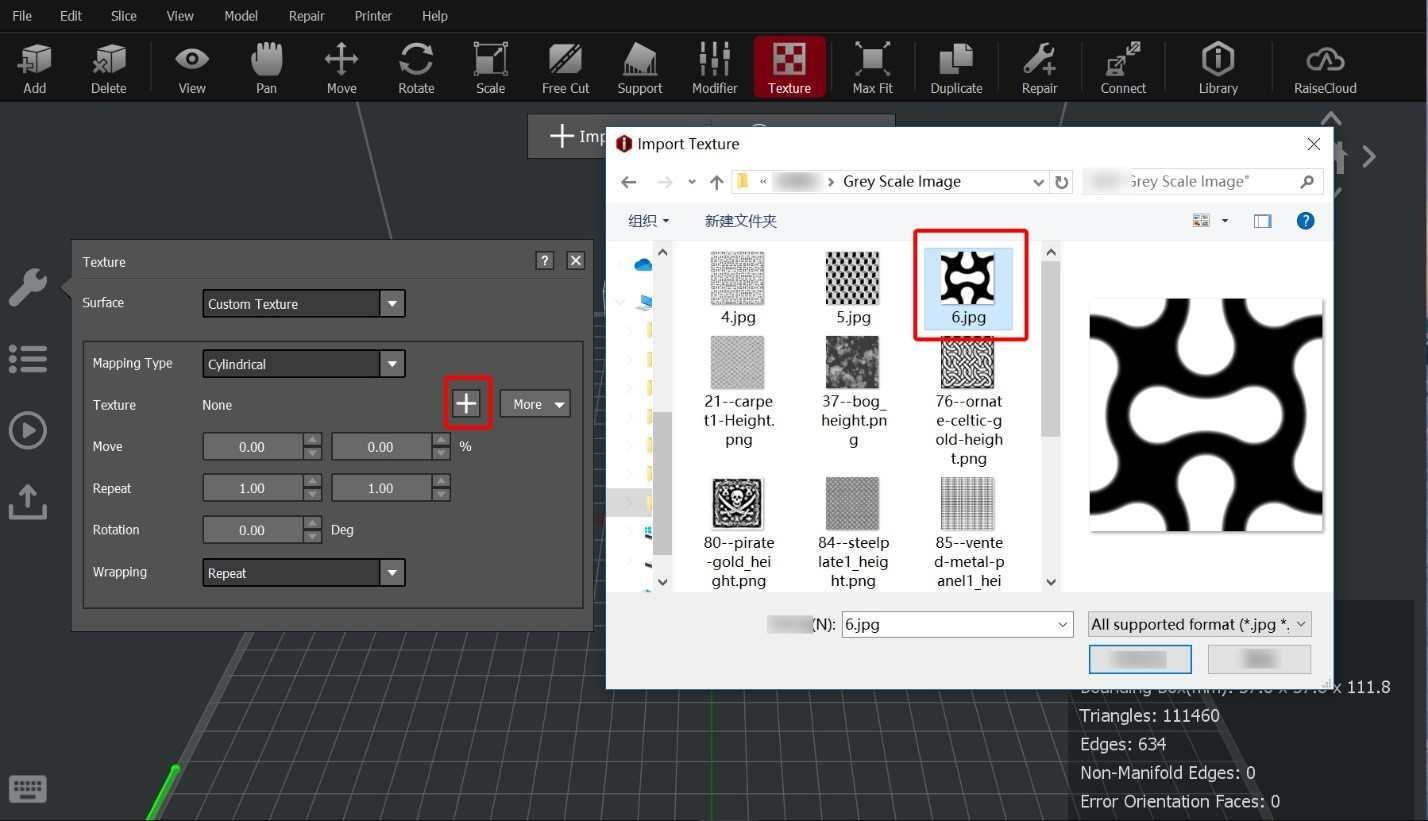The image size is (1428, 821).
Task: Open the left sidebar wrench settings panel
Action: [x=28, y=287]
